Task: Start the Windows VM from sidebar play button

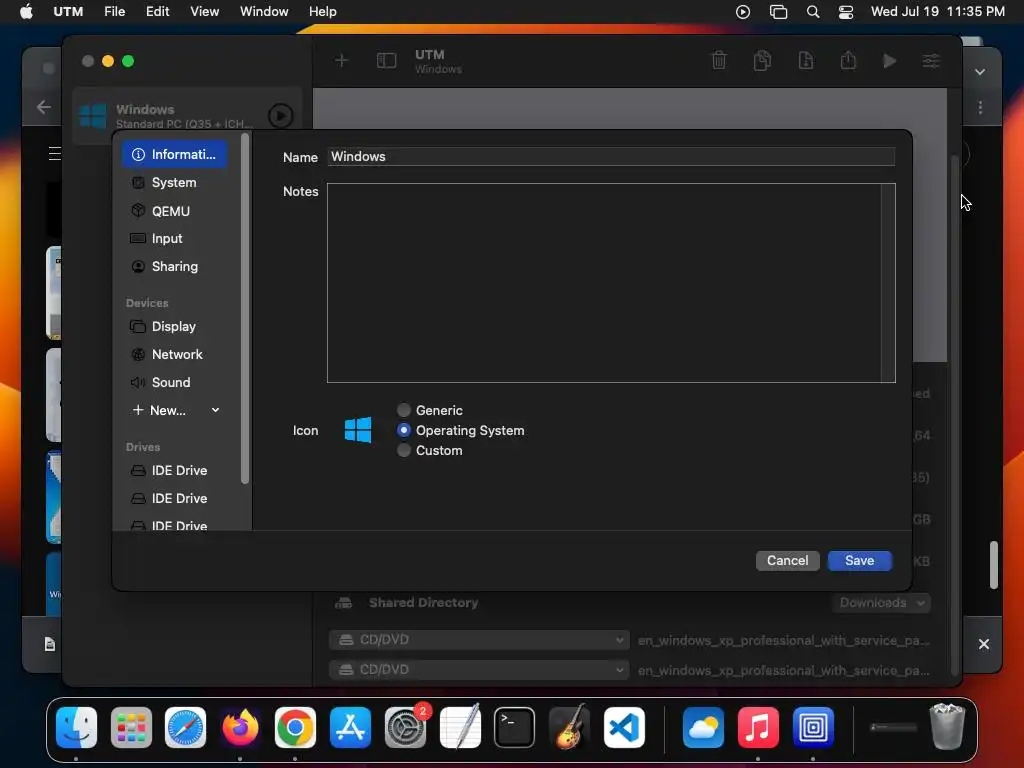Action: point(280,116)
